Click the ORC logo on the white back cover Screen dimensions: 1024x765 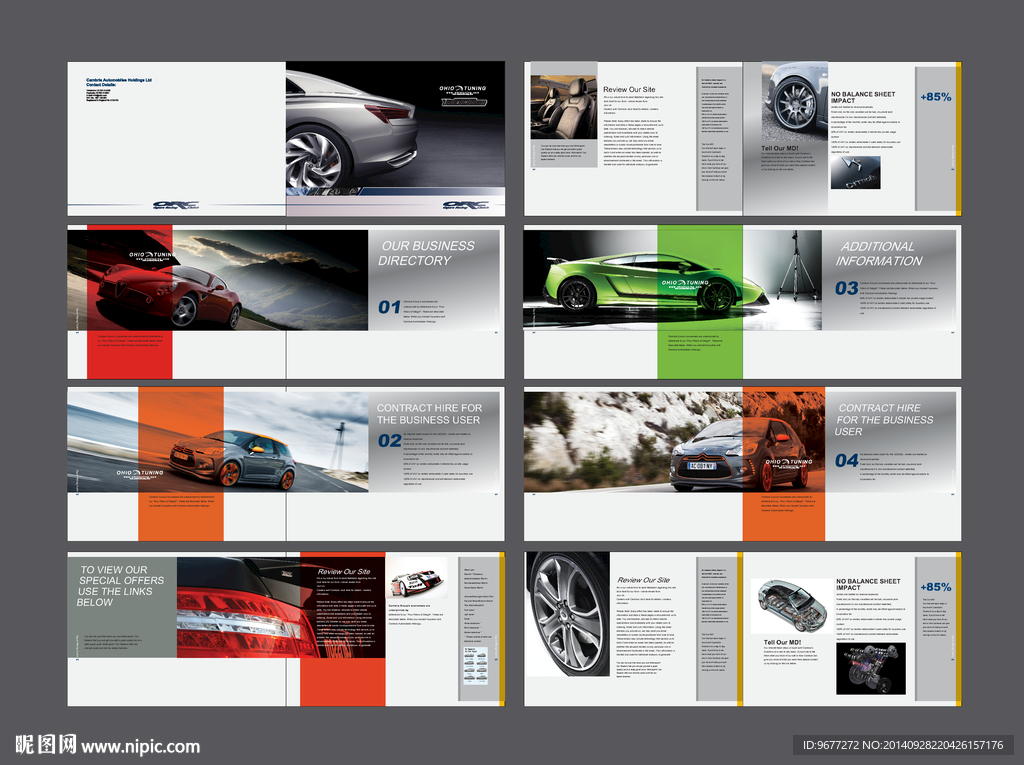click(x=175, y=205)
